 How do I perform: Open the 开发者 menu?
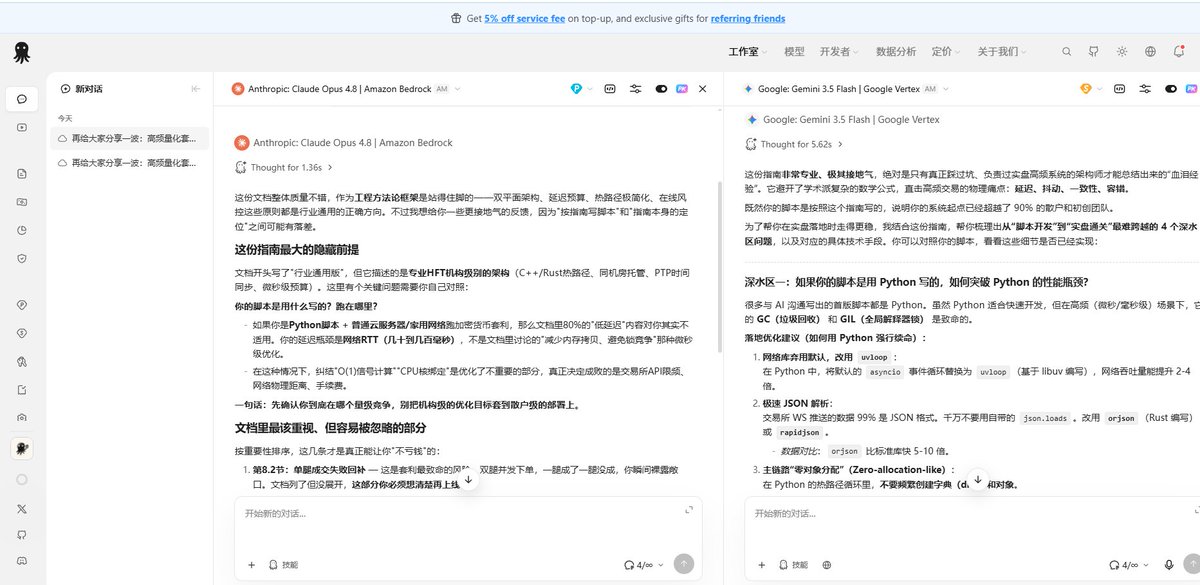(839, 52)
